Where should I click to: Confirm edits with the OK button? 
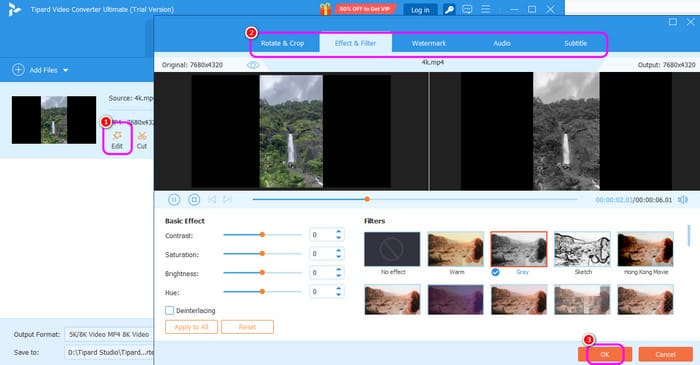point(605,354)
